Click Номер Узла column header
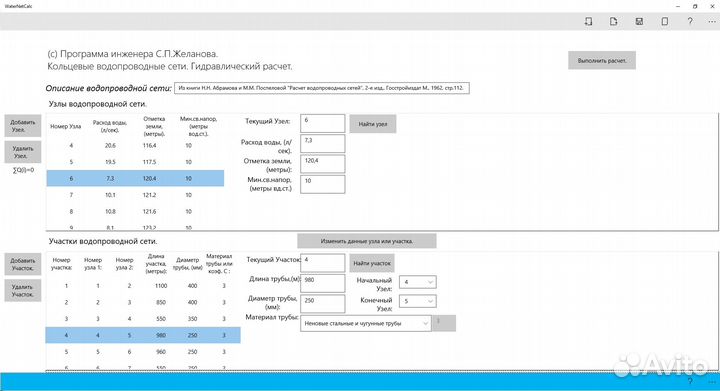720x391 pixels. pos(66,126)
